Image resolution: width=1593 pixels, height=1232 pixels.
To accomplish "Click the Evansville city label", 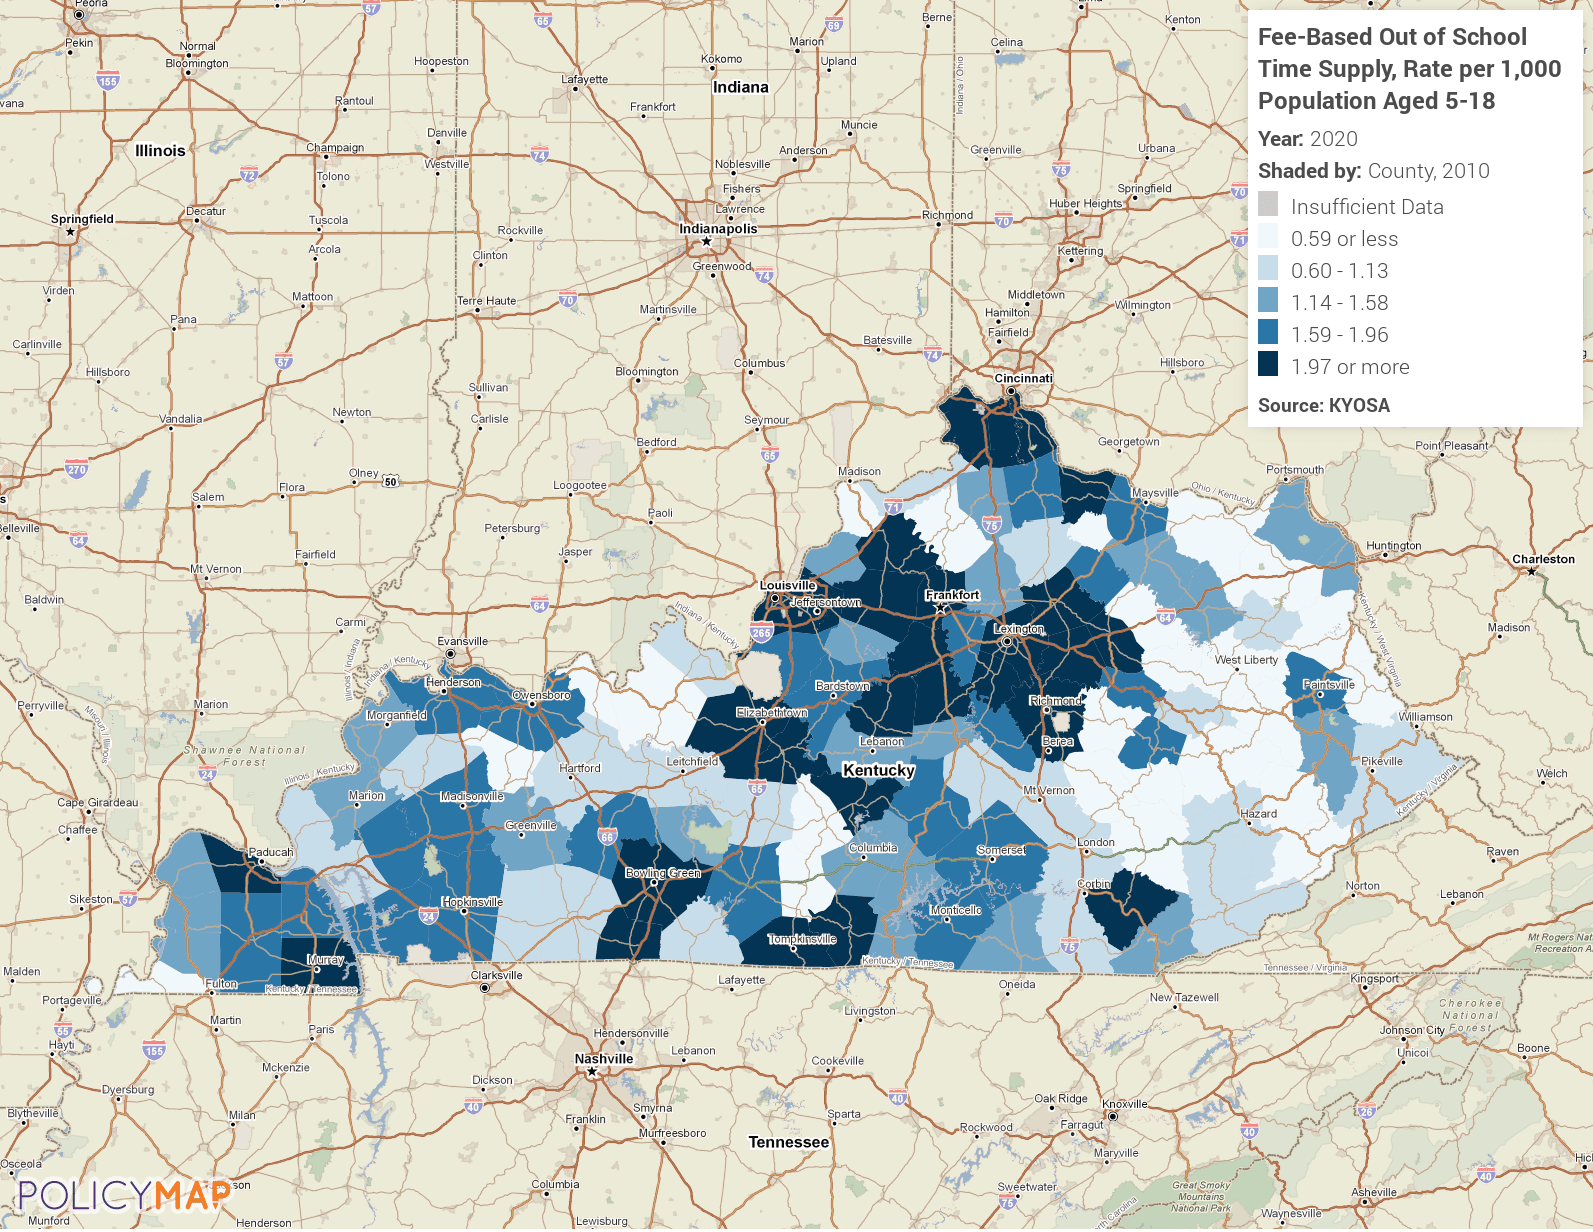I will pyautogui.click(x=463, y=642).
